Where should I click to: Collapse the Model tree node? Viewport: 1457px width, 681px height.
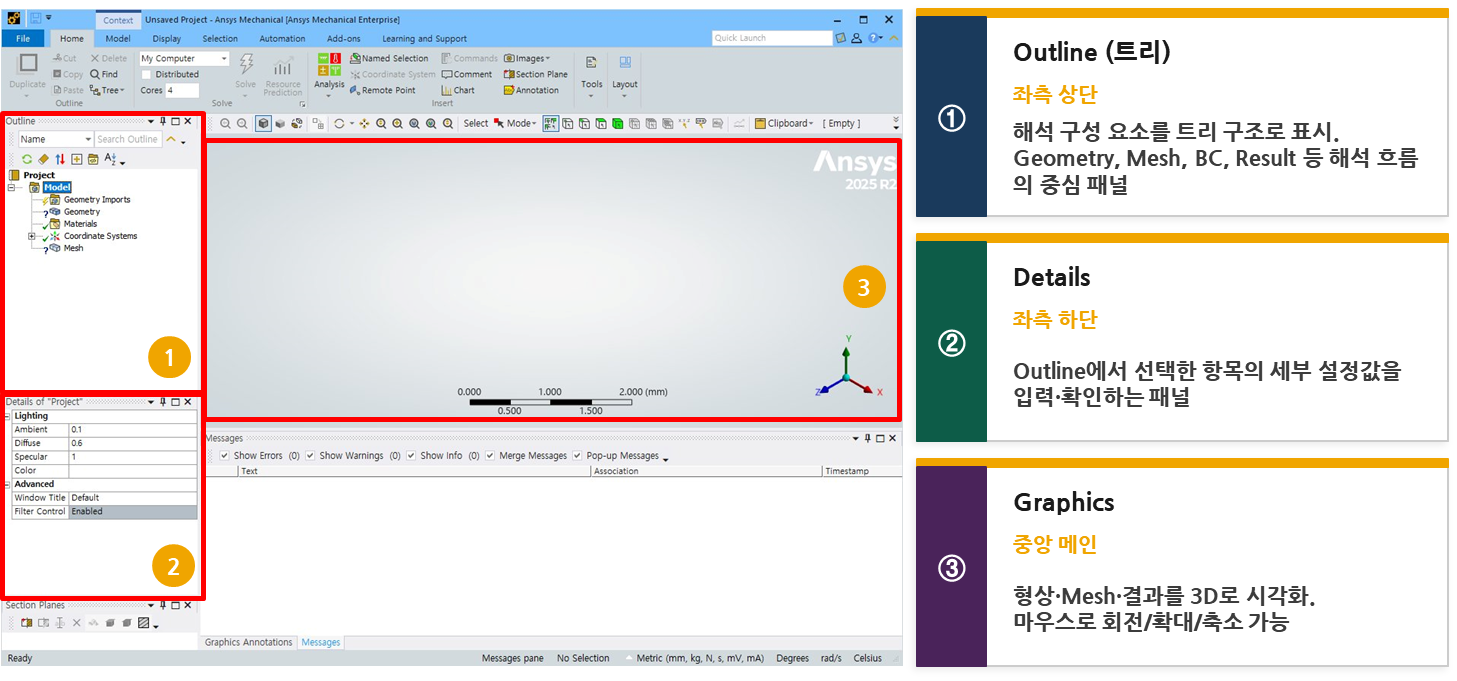coord(11,187)
